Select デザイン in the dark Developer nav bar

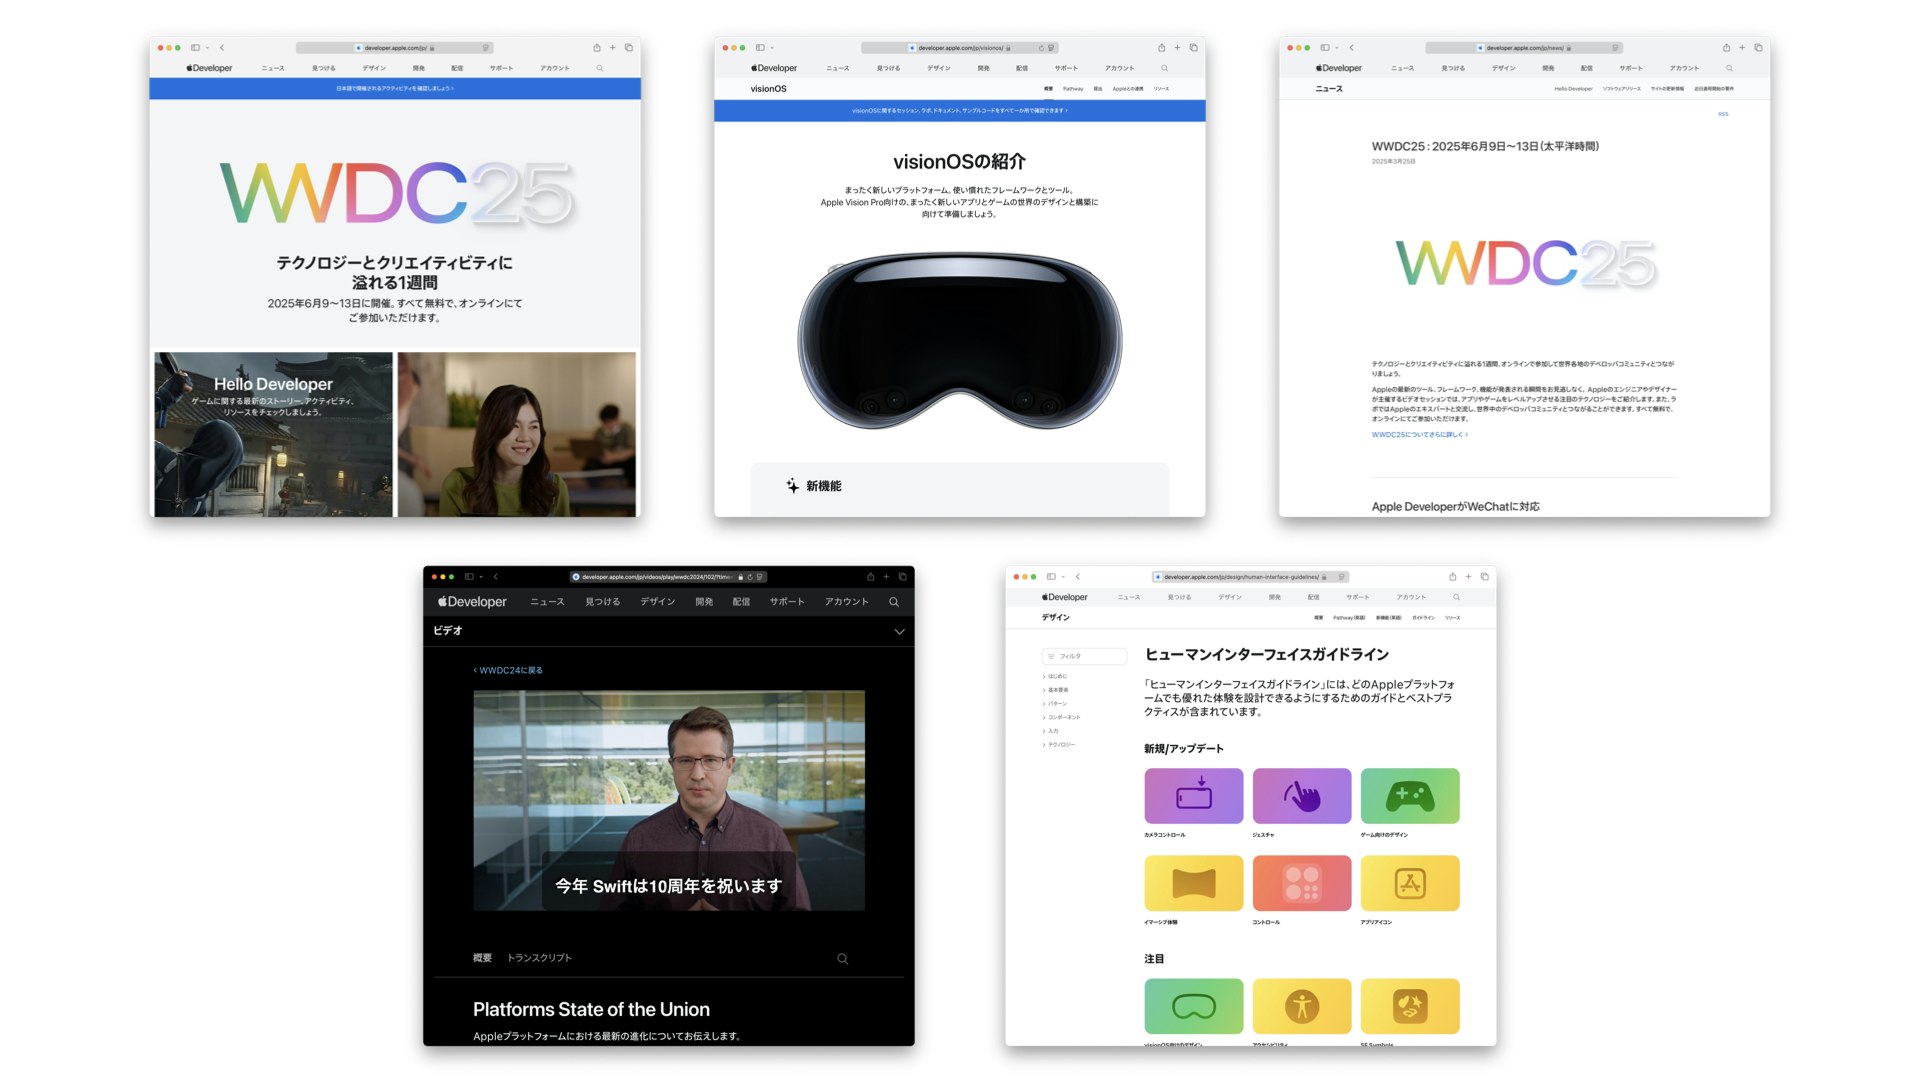[657, 602]
